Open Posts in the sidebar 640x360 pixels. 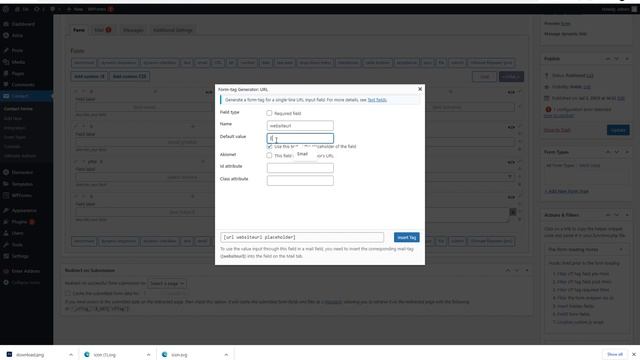(17, 51)
